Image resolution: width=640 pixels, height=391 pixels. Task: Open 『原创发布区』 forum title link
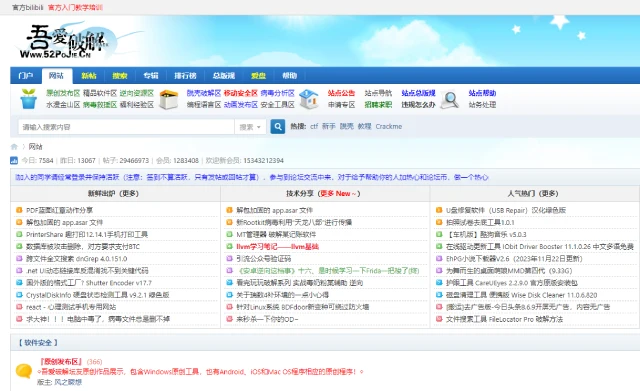pos(61,362)
